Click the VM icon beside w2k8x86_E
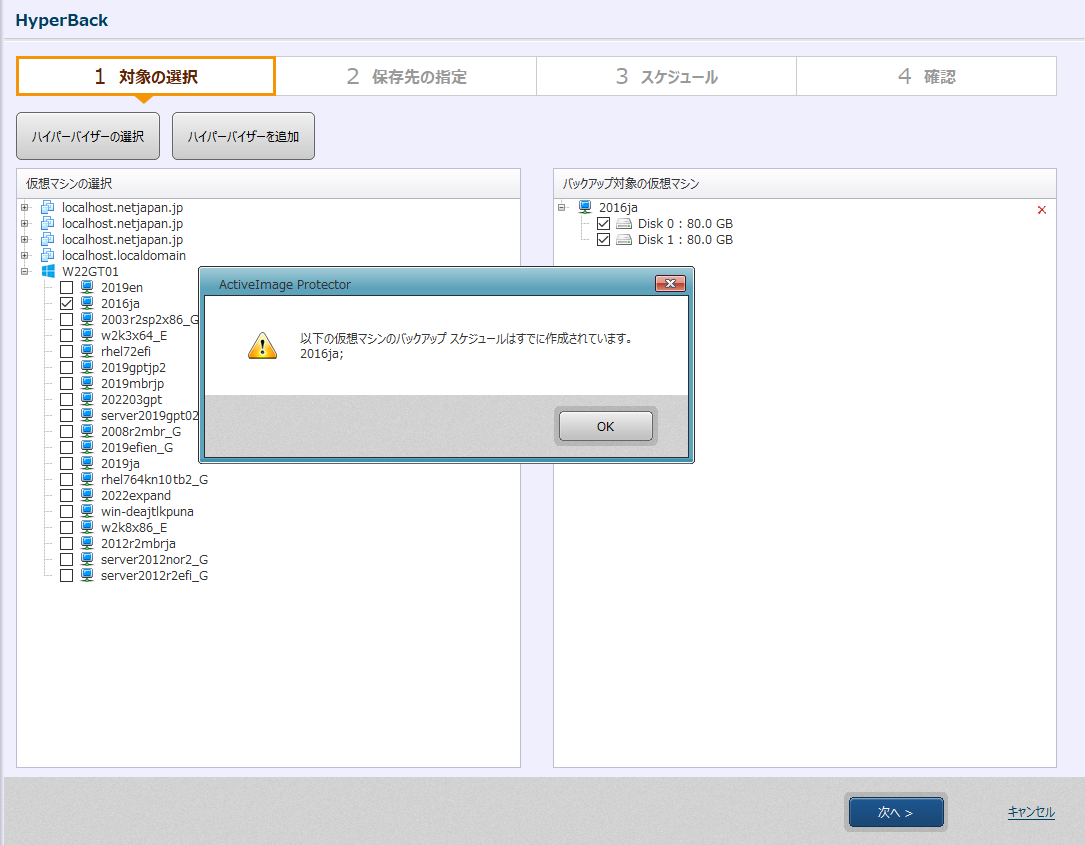1085x845 pixels. pyautogui.click(x=86, y=527)
